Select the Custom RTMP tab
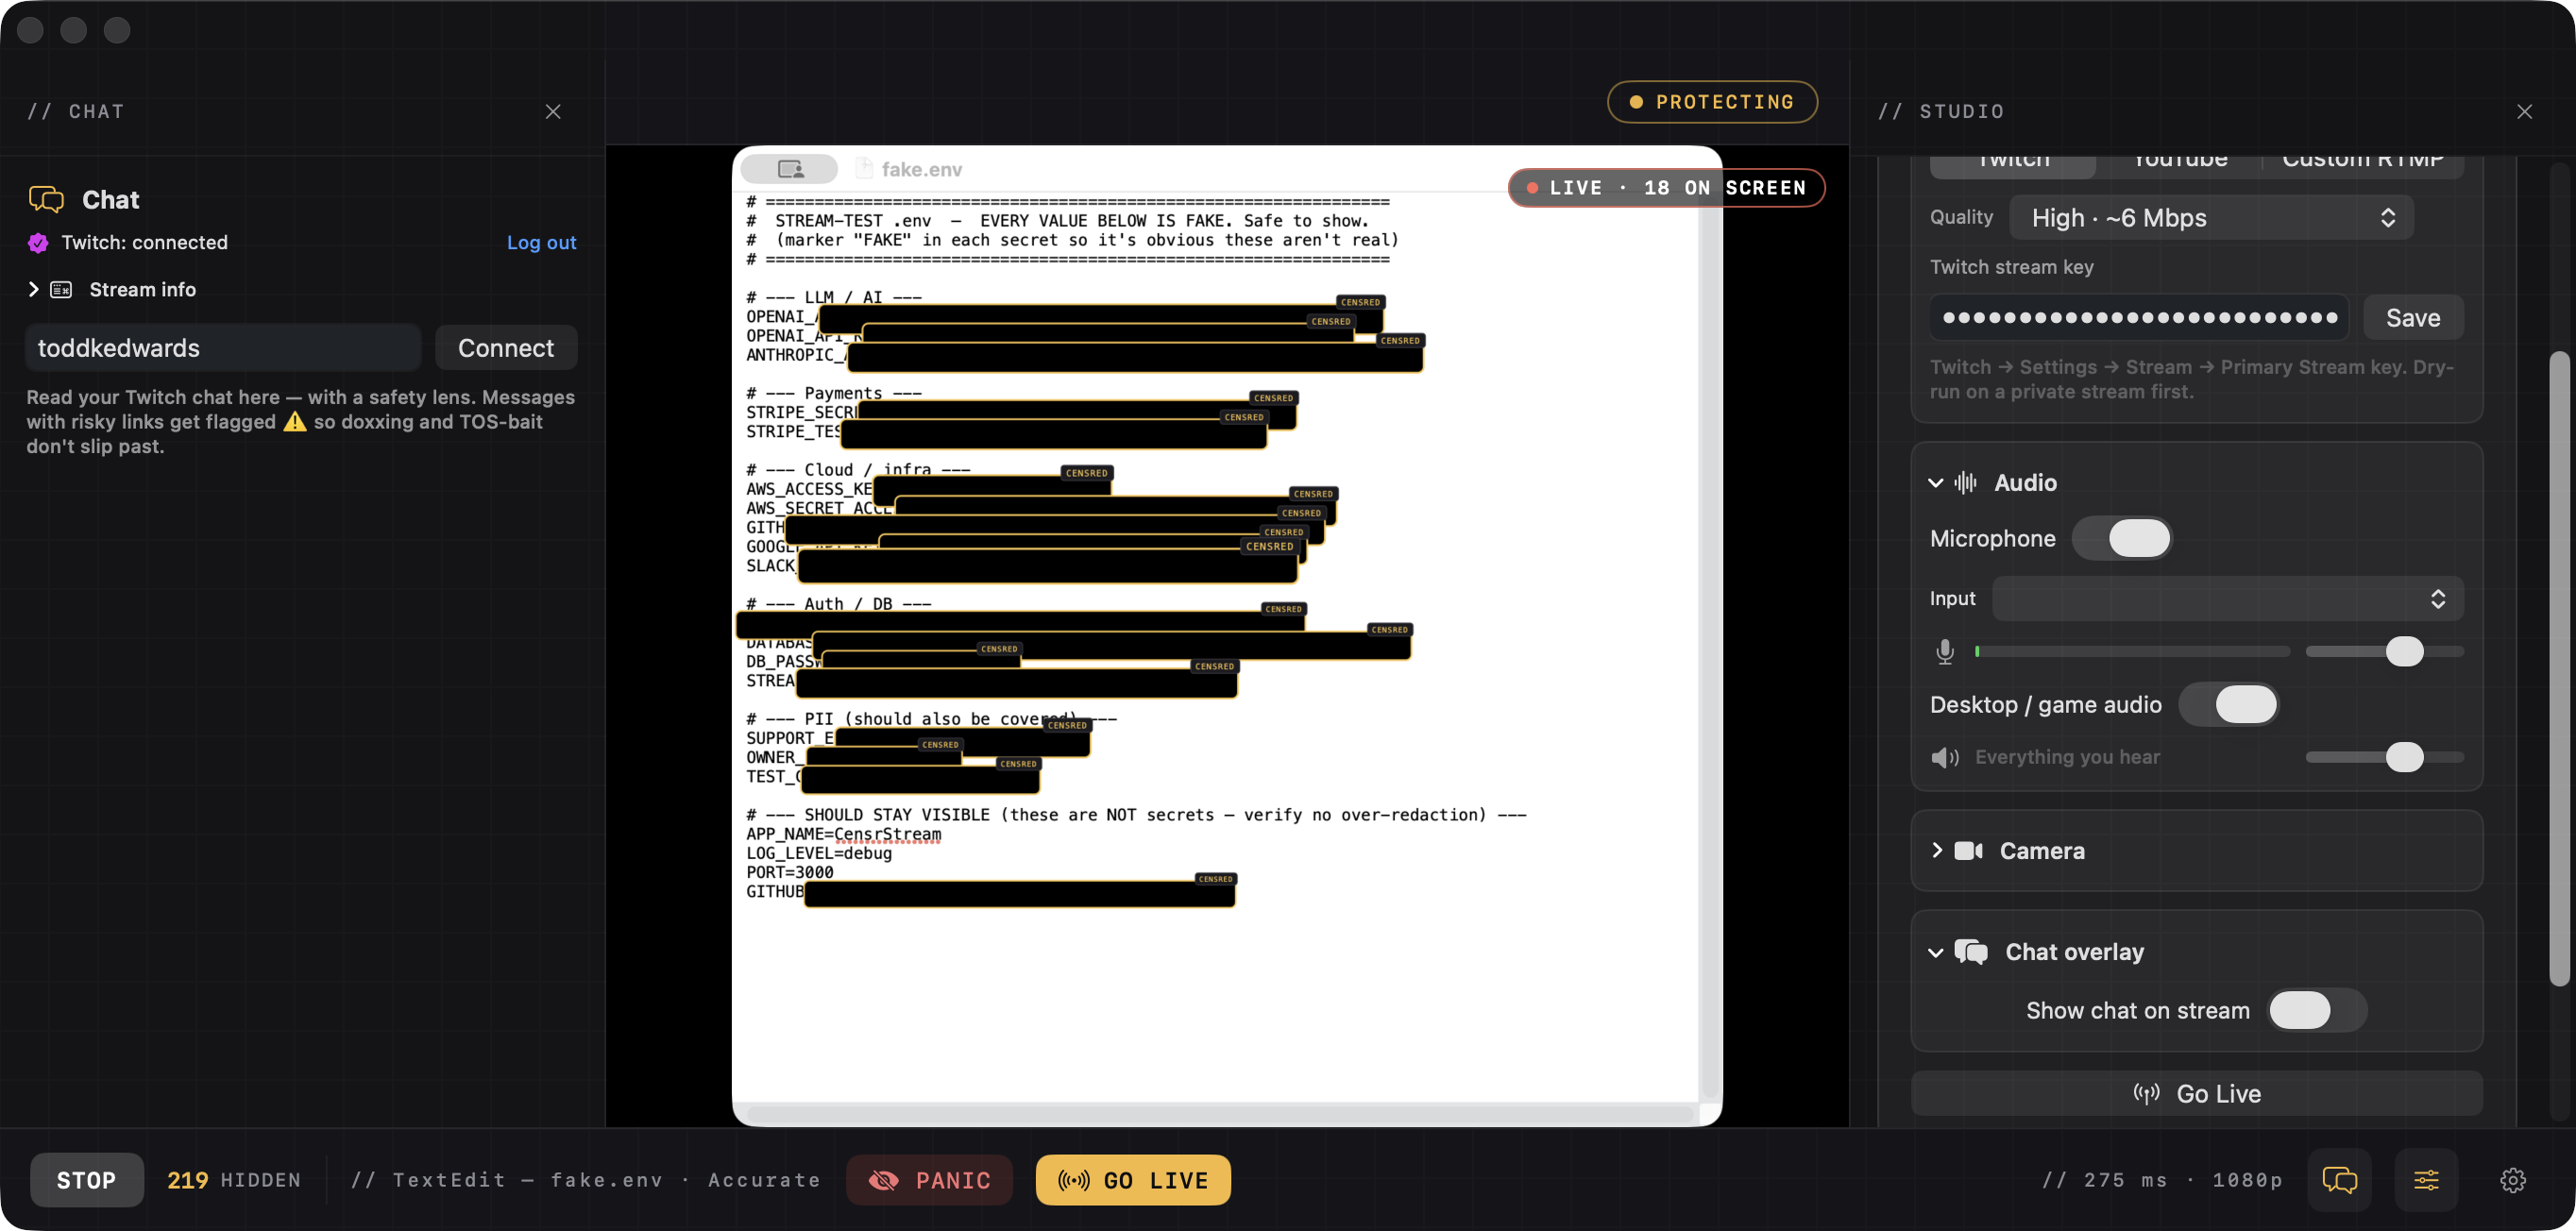The width and height of the screenshot is (2576, 1231). (x=2363, y=165)
